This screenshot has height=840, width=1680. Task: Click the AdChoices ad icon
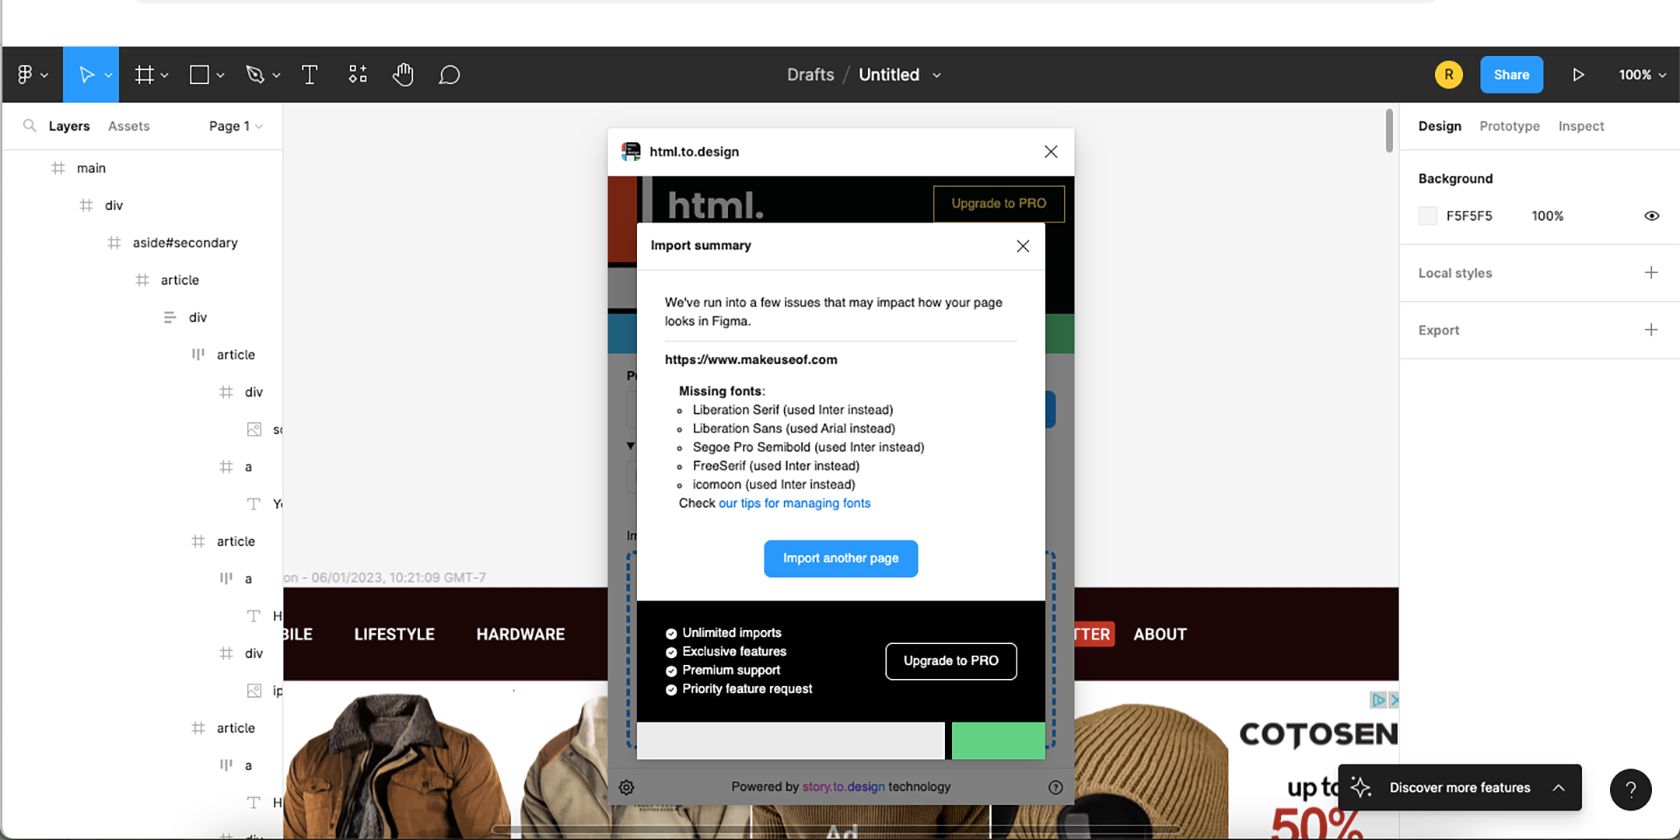click(x=1378, y=700)
